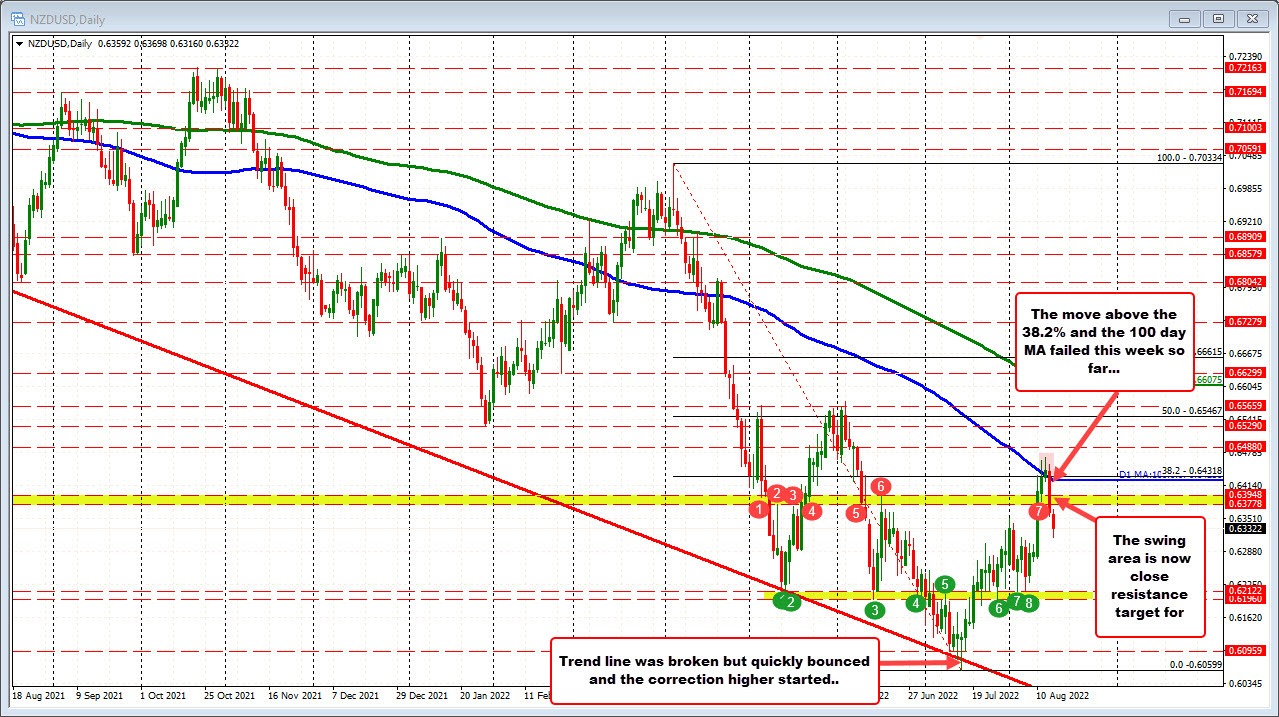Click the 0.71694 red price level label
Viewport: 1279px width, 717px height.
point(1244,91)
